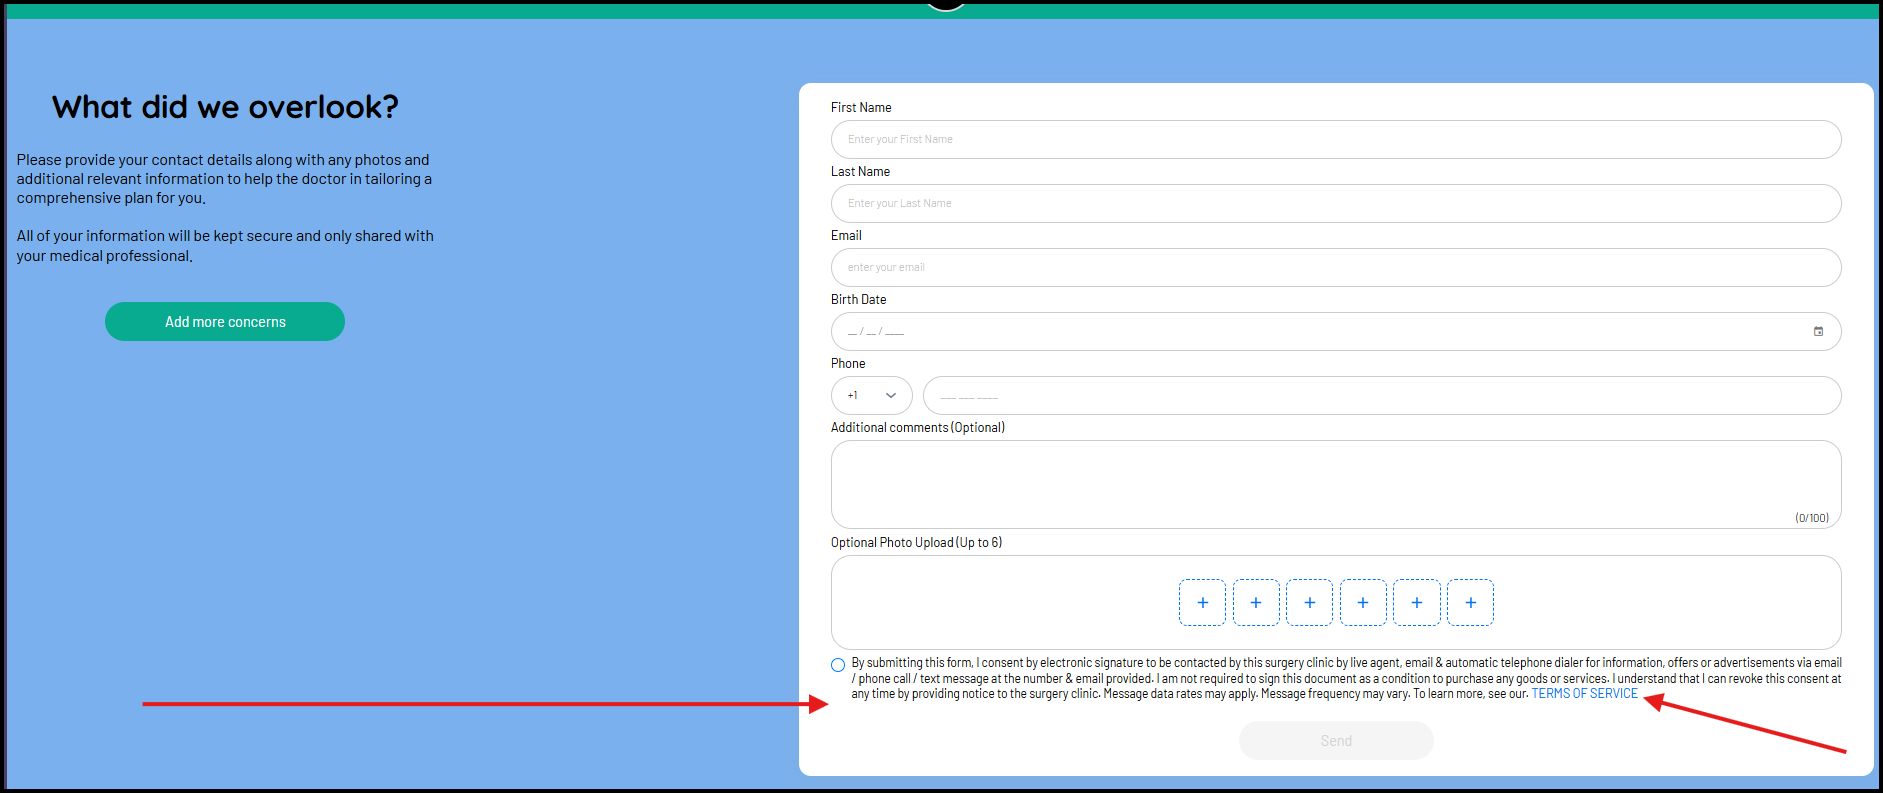This screenshot has height=793, width=1883.
Task: Click the 'First Name' label
Action: pyautogui.click(x=861, y=108)
